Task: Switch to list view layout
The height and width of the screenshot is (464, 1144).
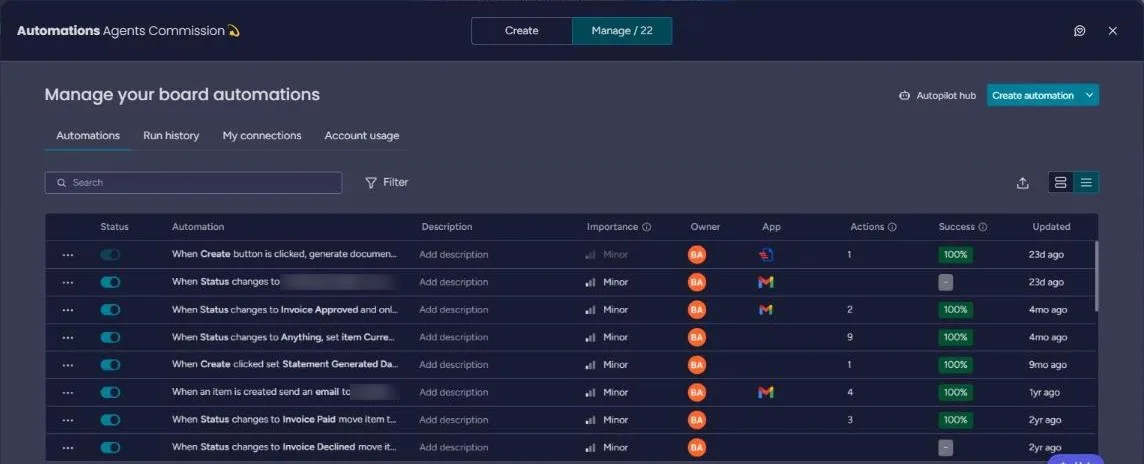Action: pos(1086,182)
